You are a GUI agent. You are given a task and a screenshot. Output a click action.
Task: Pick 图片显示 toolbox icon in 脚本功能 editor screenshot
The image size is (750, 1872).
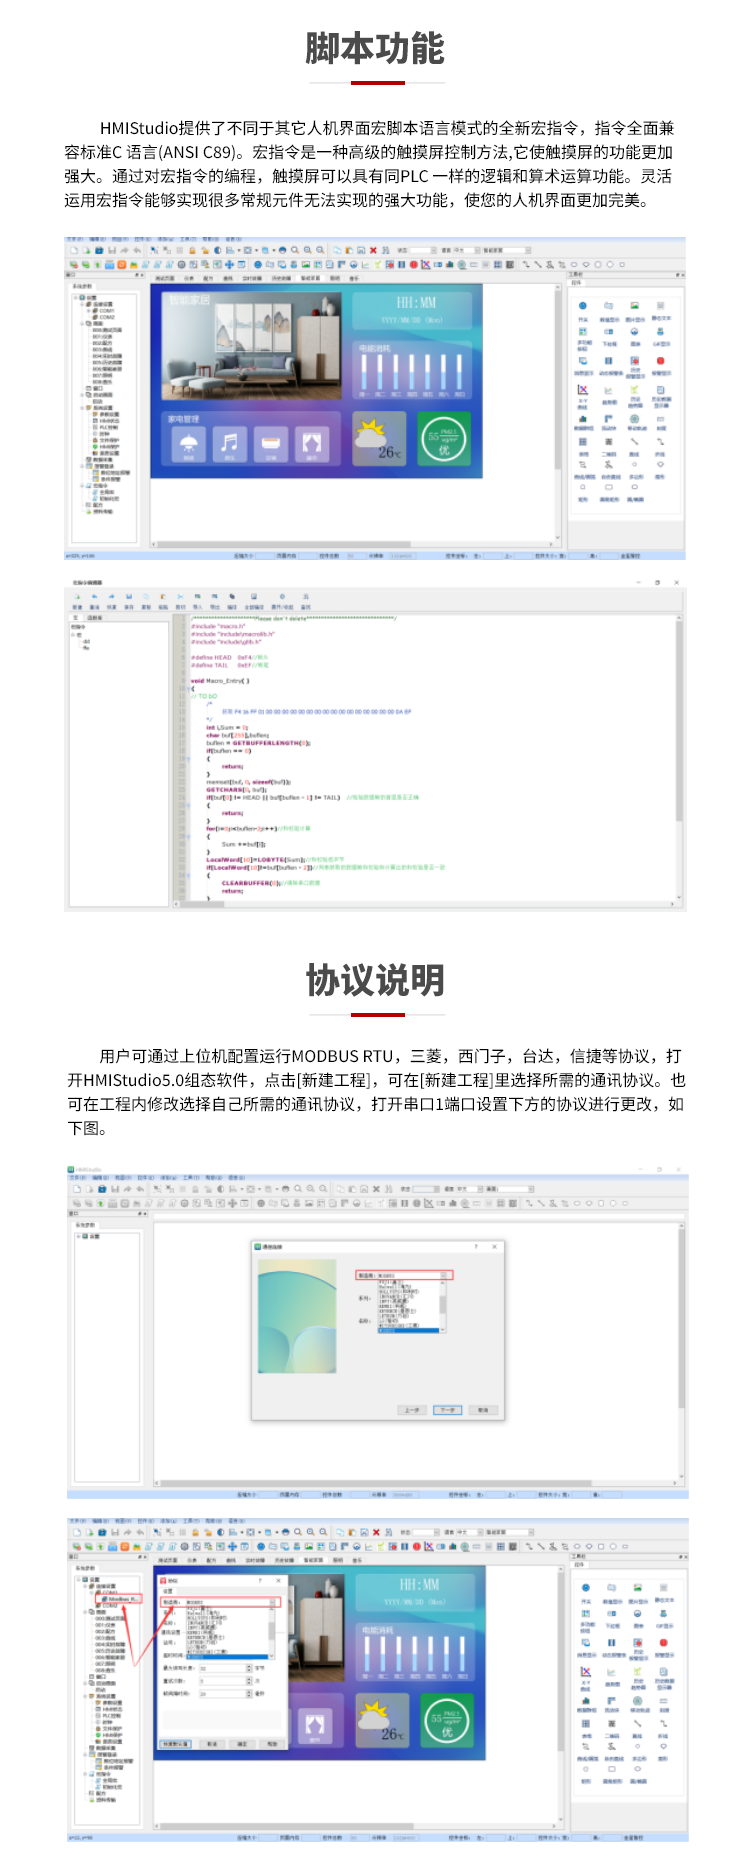tap(634, 307)
